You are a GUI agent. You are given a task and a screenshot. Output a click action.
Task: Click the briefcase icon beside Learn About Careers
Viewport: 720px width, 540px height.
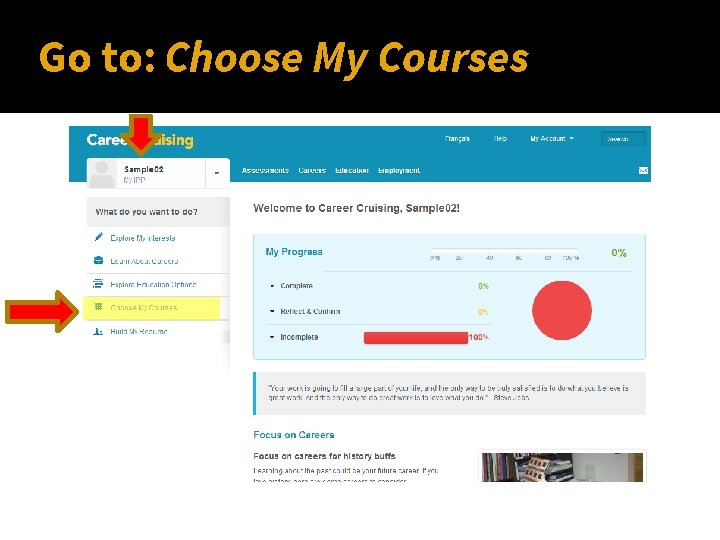click(x=98, y=260)
